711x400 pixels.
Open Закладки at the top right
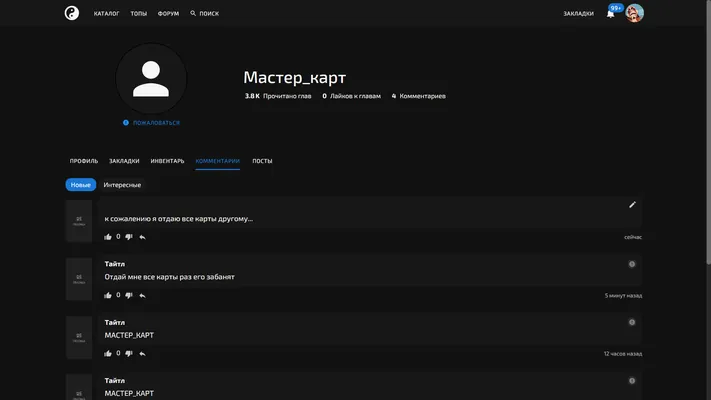(578, 14)
